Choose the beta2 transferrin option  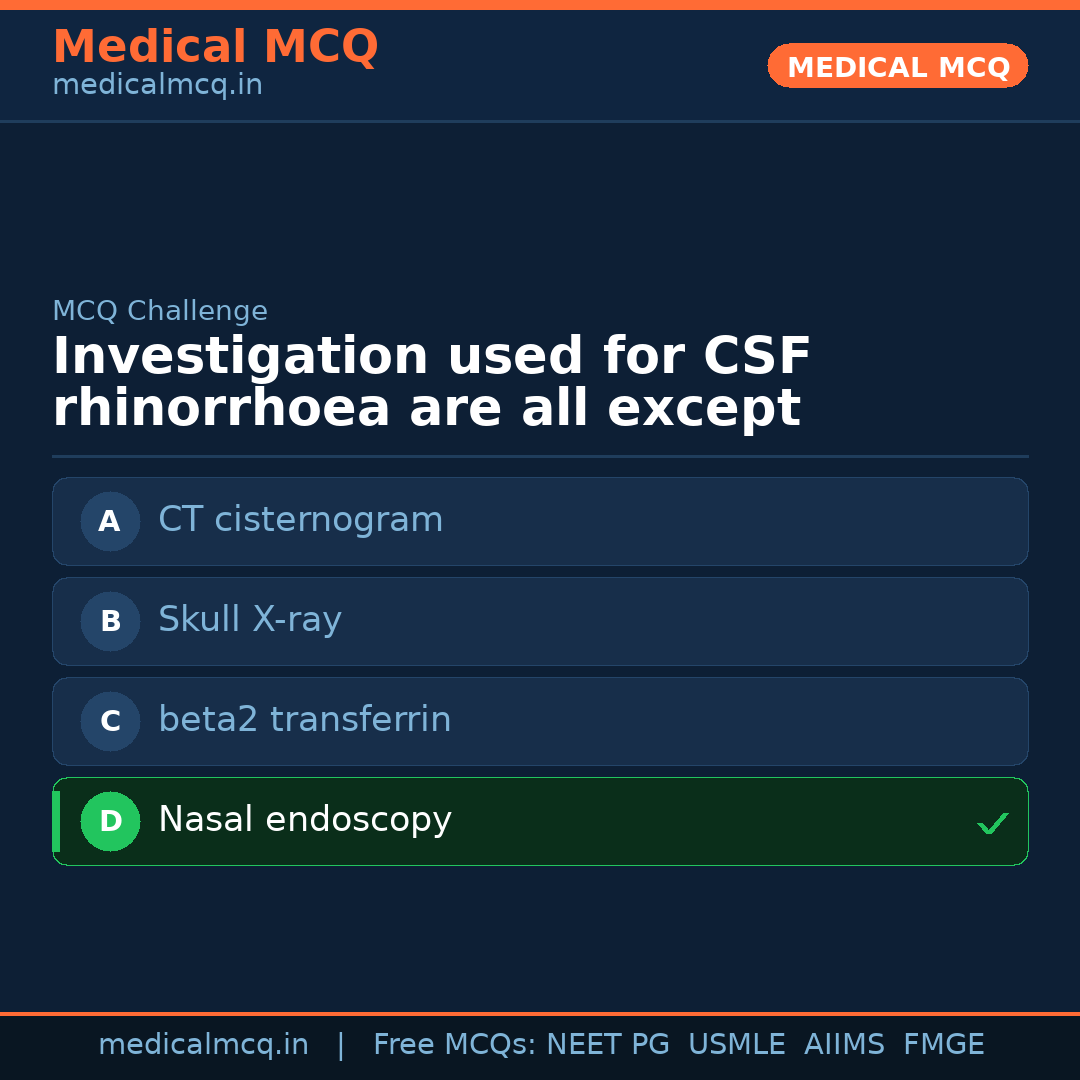[x=305, y=720]
